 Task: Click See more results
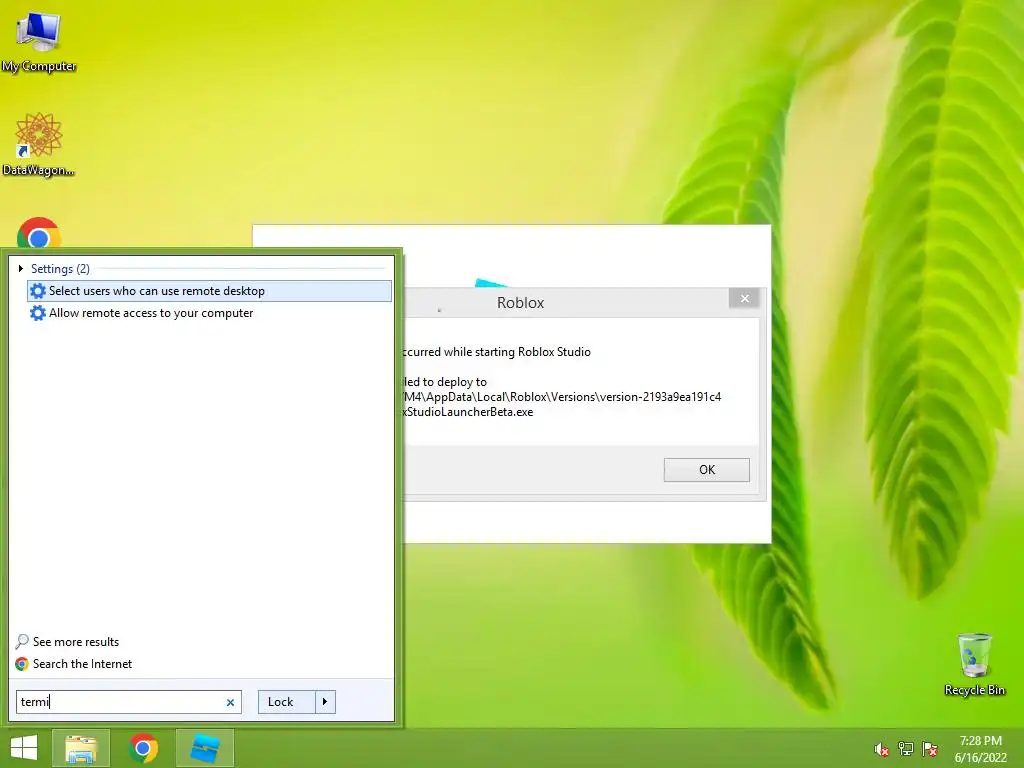tap(76, 642)
